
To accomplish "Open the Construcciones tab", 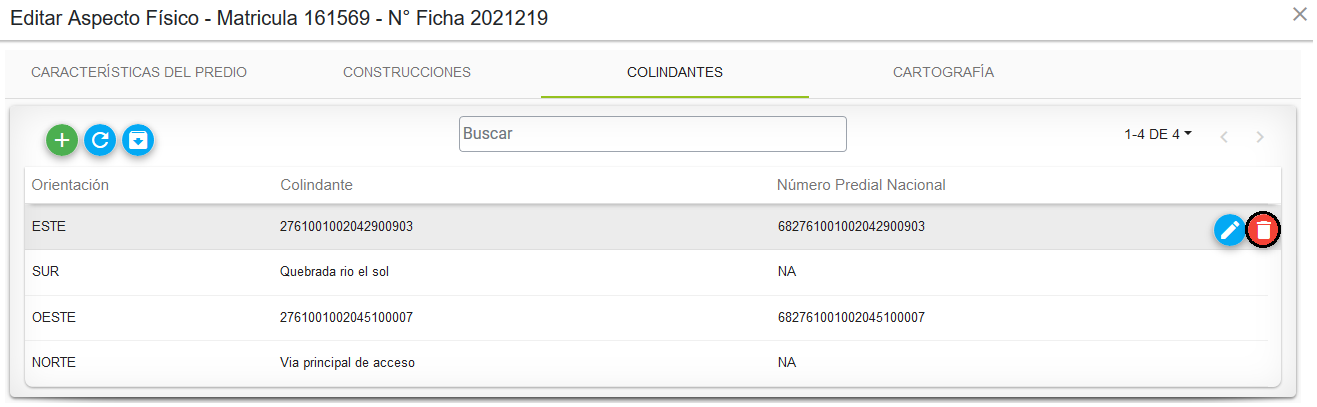I will (x=407, y=72).
